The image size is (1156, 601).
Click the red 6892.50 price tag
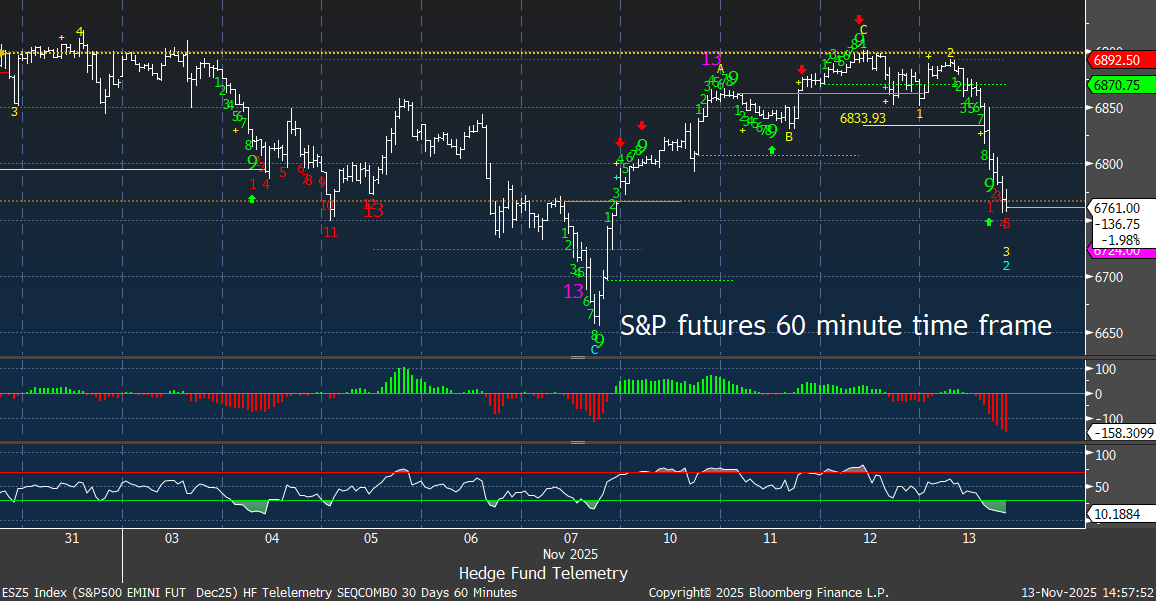[x=1118, y=59]
